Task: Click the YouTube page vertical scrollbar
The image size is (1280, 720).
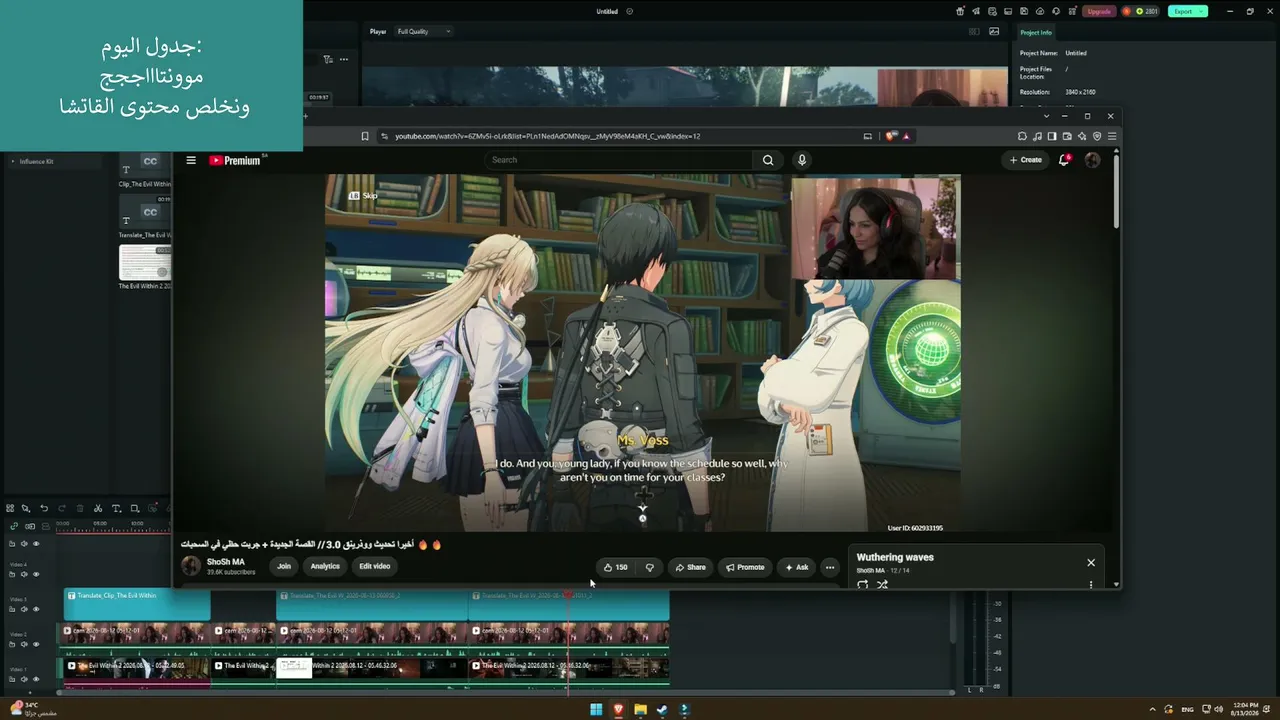Action: click(1116, 190)
